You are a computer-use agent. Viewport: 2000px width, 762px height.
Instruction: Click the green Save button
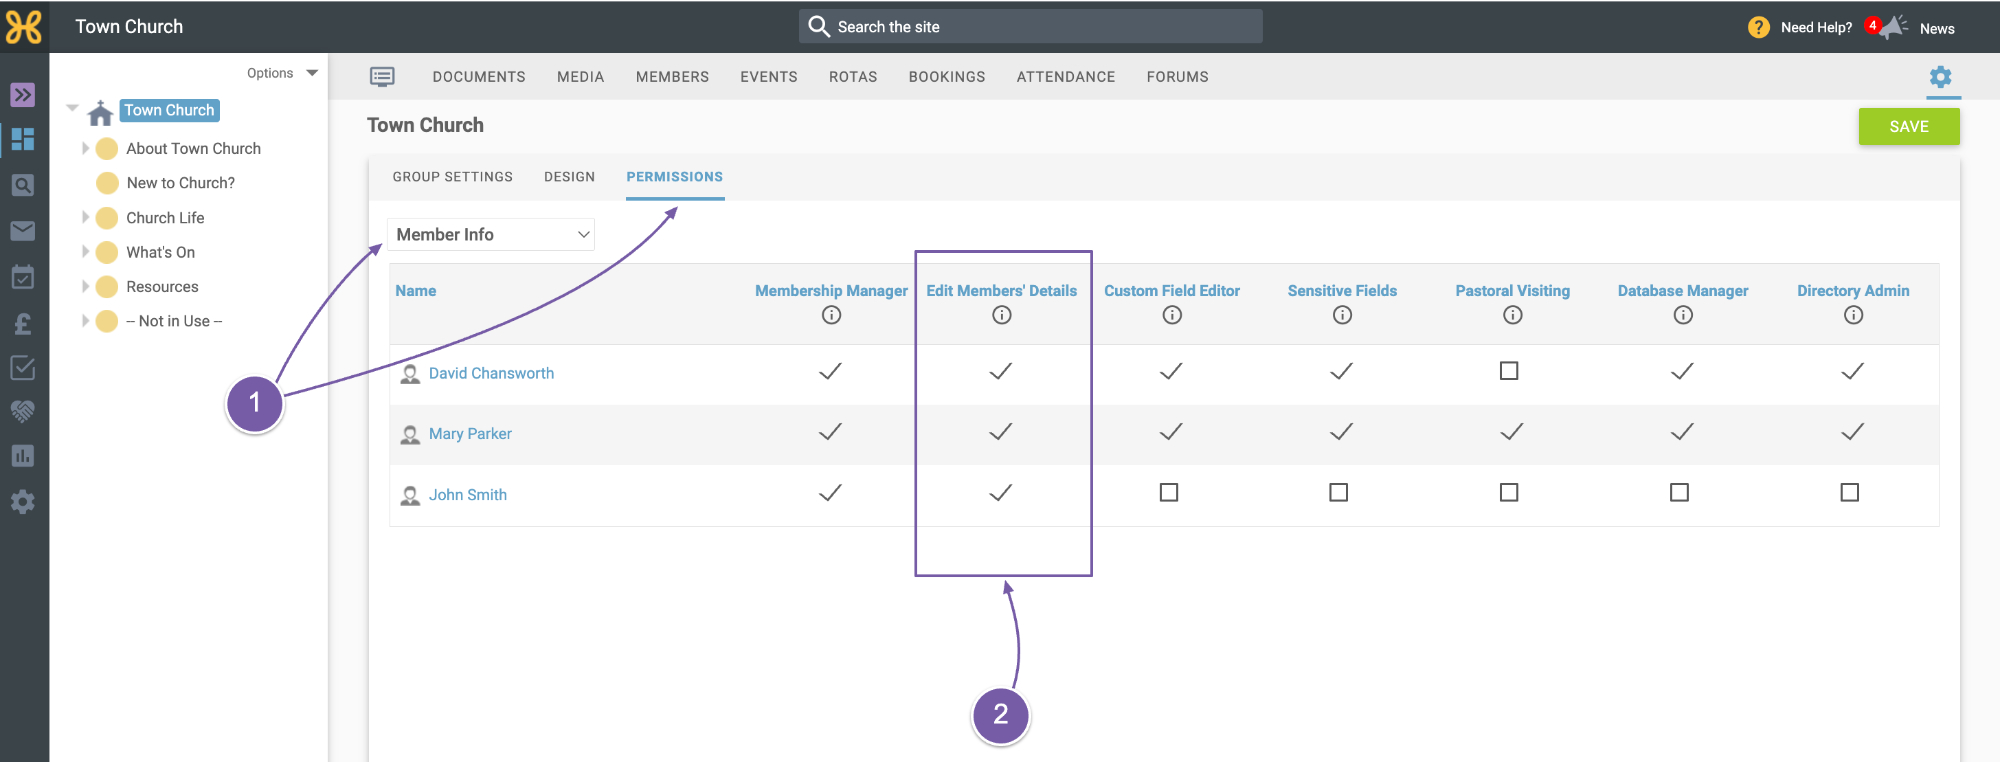pos(1909,127)
